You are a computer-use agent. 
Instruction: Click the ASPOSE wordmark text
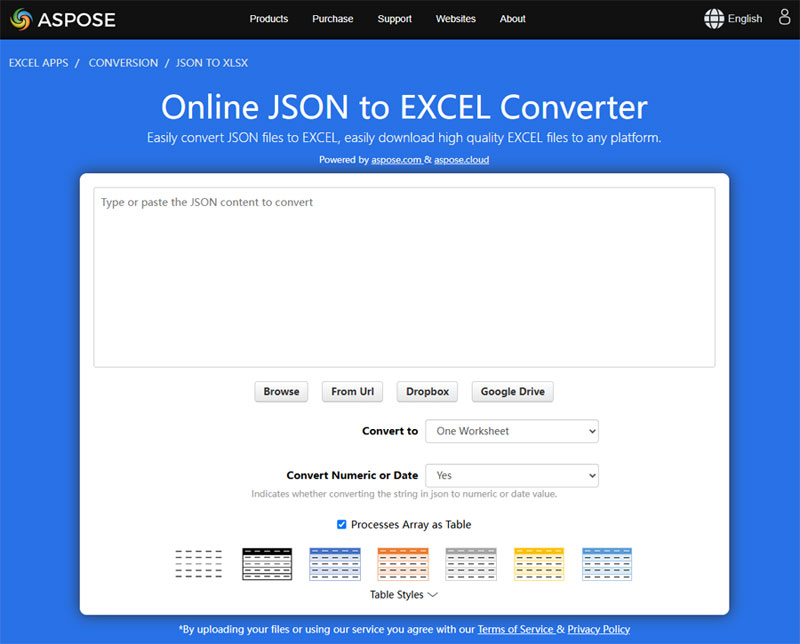(77, 20)
